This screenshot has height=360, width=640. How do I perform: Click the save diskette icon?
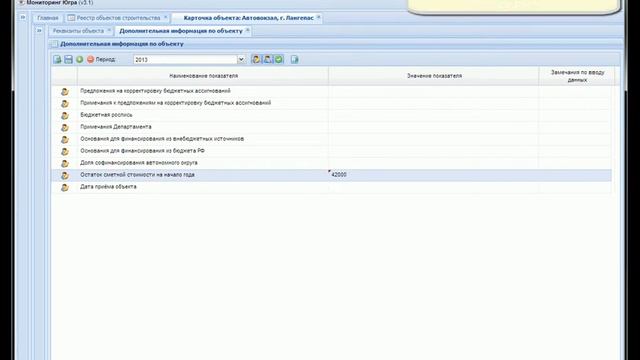[69, 60]
